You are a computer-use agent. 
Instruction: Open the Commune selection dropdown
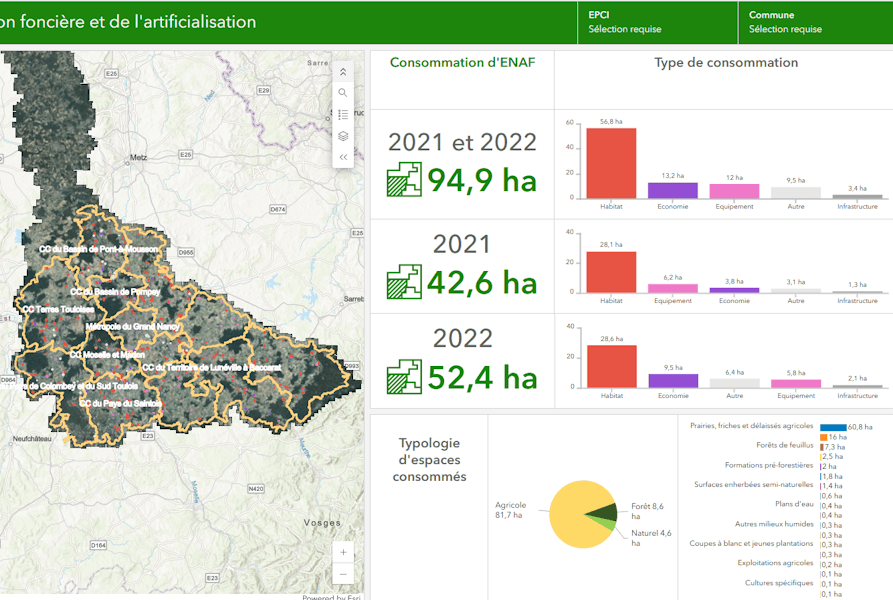click(x=815, y=22)
